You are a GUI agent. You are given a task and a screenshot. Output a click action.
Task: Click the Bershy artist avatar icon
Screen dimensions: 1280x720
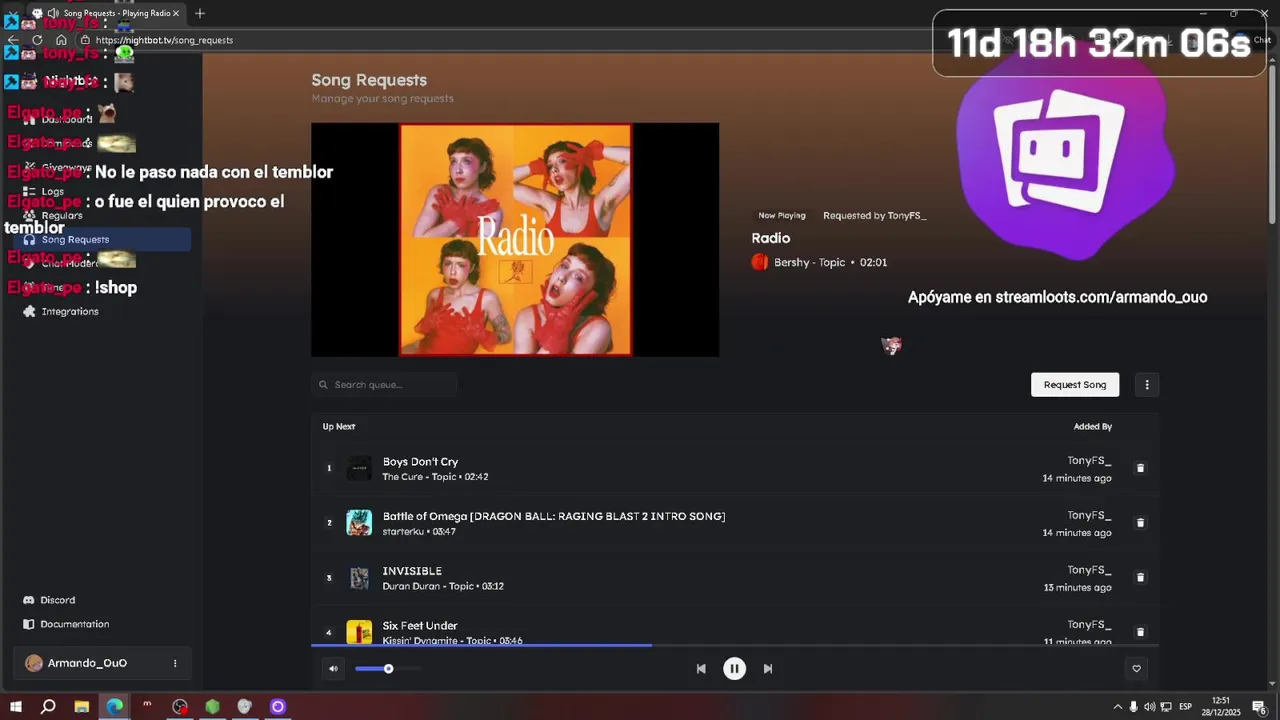coord(760,262)
